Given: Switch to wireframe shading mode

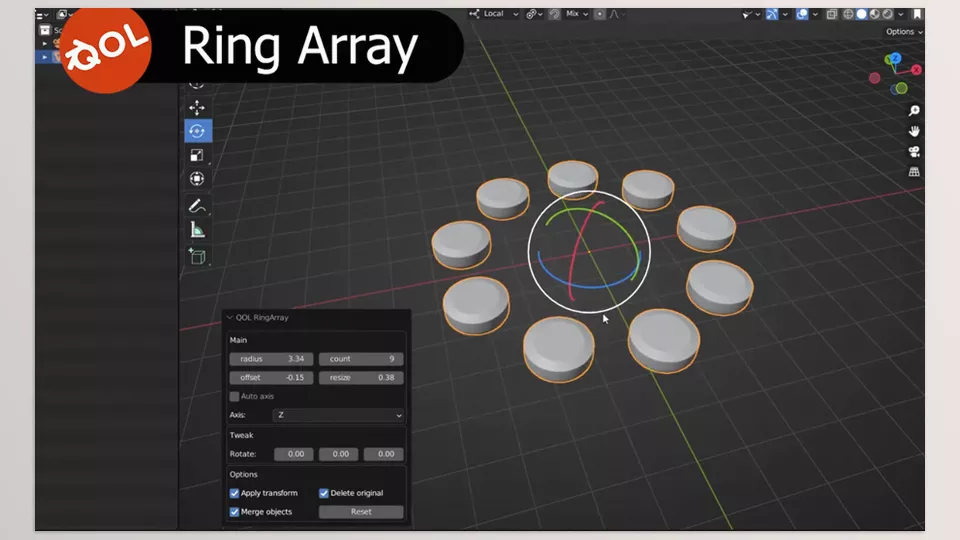Looking at the screenshot, I should pos(848,14).
